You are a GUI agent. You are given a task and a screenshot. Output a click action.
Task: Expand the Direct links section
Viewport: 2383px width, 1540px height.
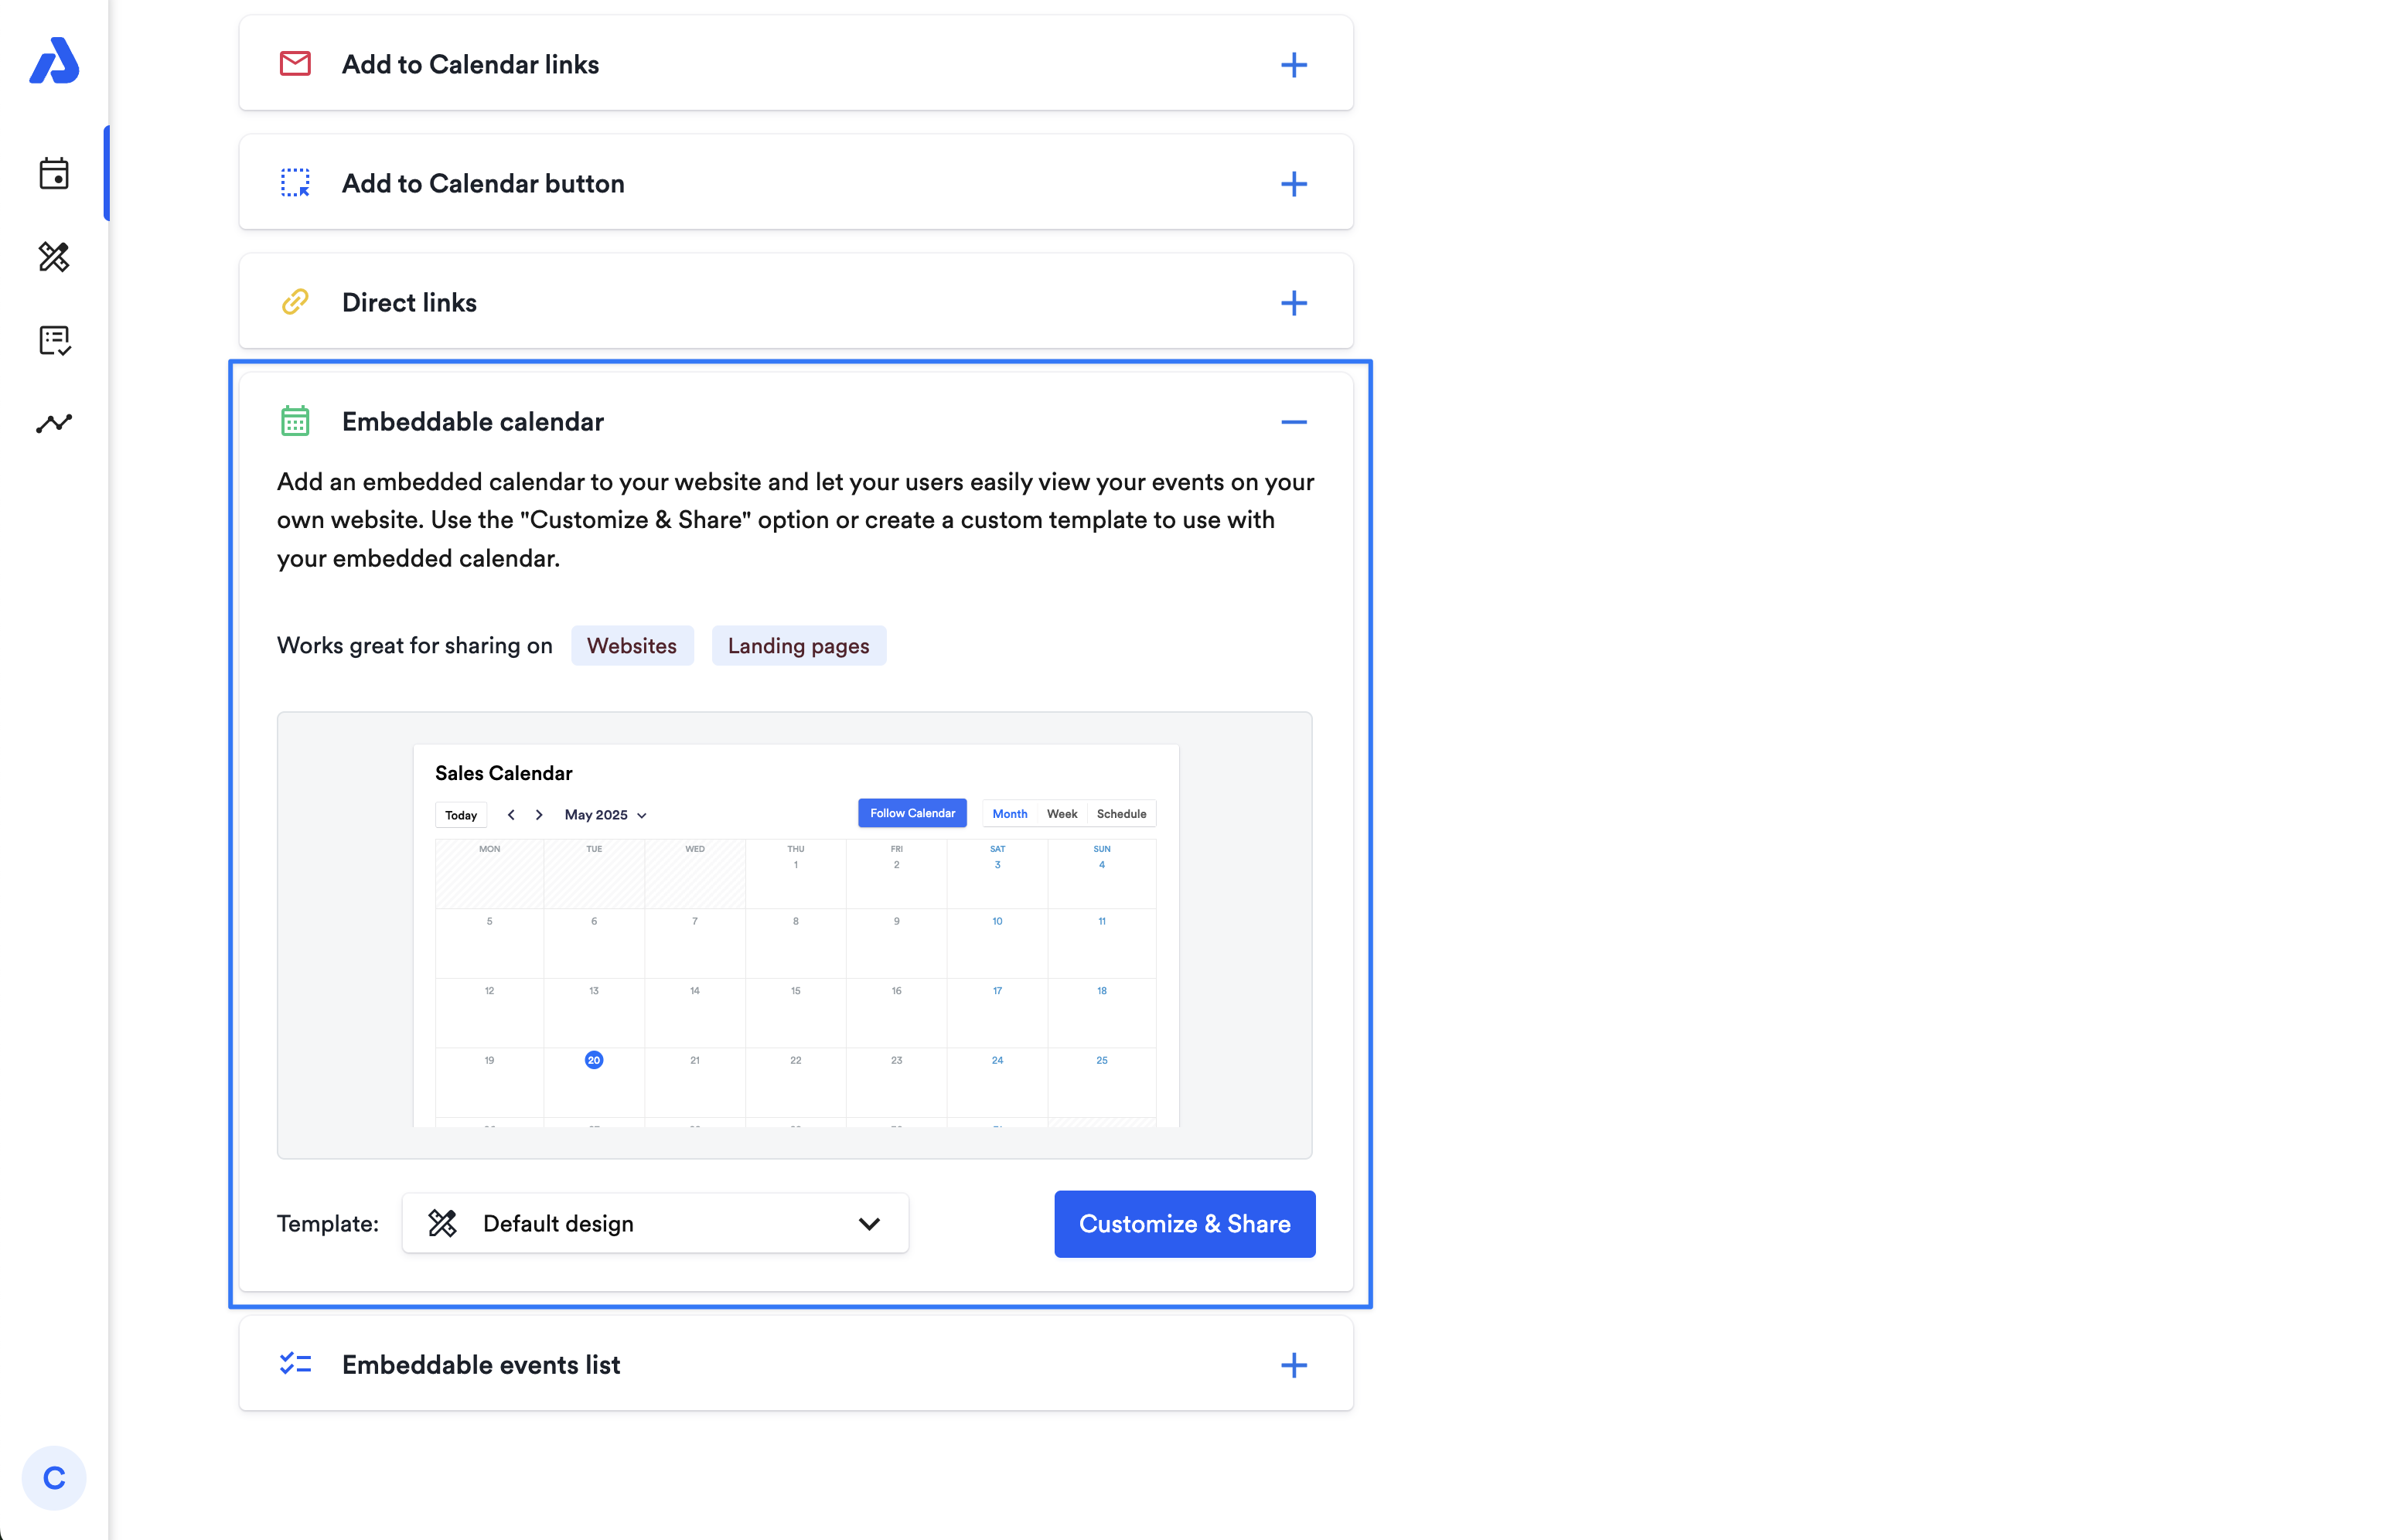(1293, 303)
